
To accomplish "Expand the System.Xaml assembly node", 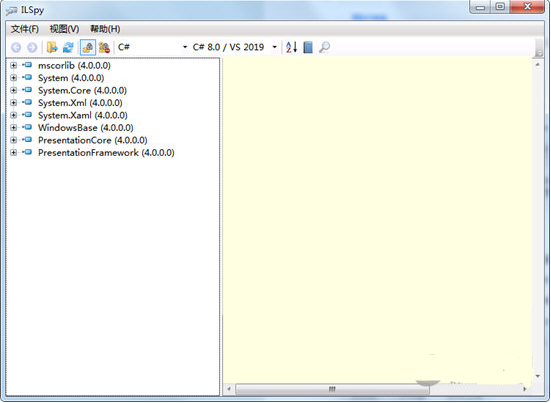I will coord(14,115).
